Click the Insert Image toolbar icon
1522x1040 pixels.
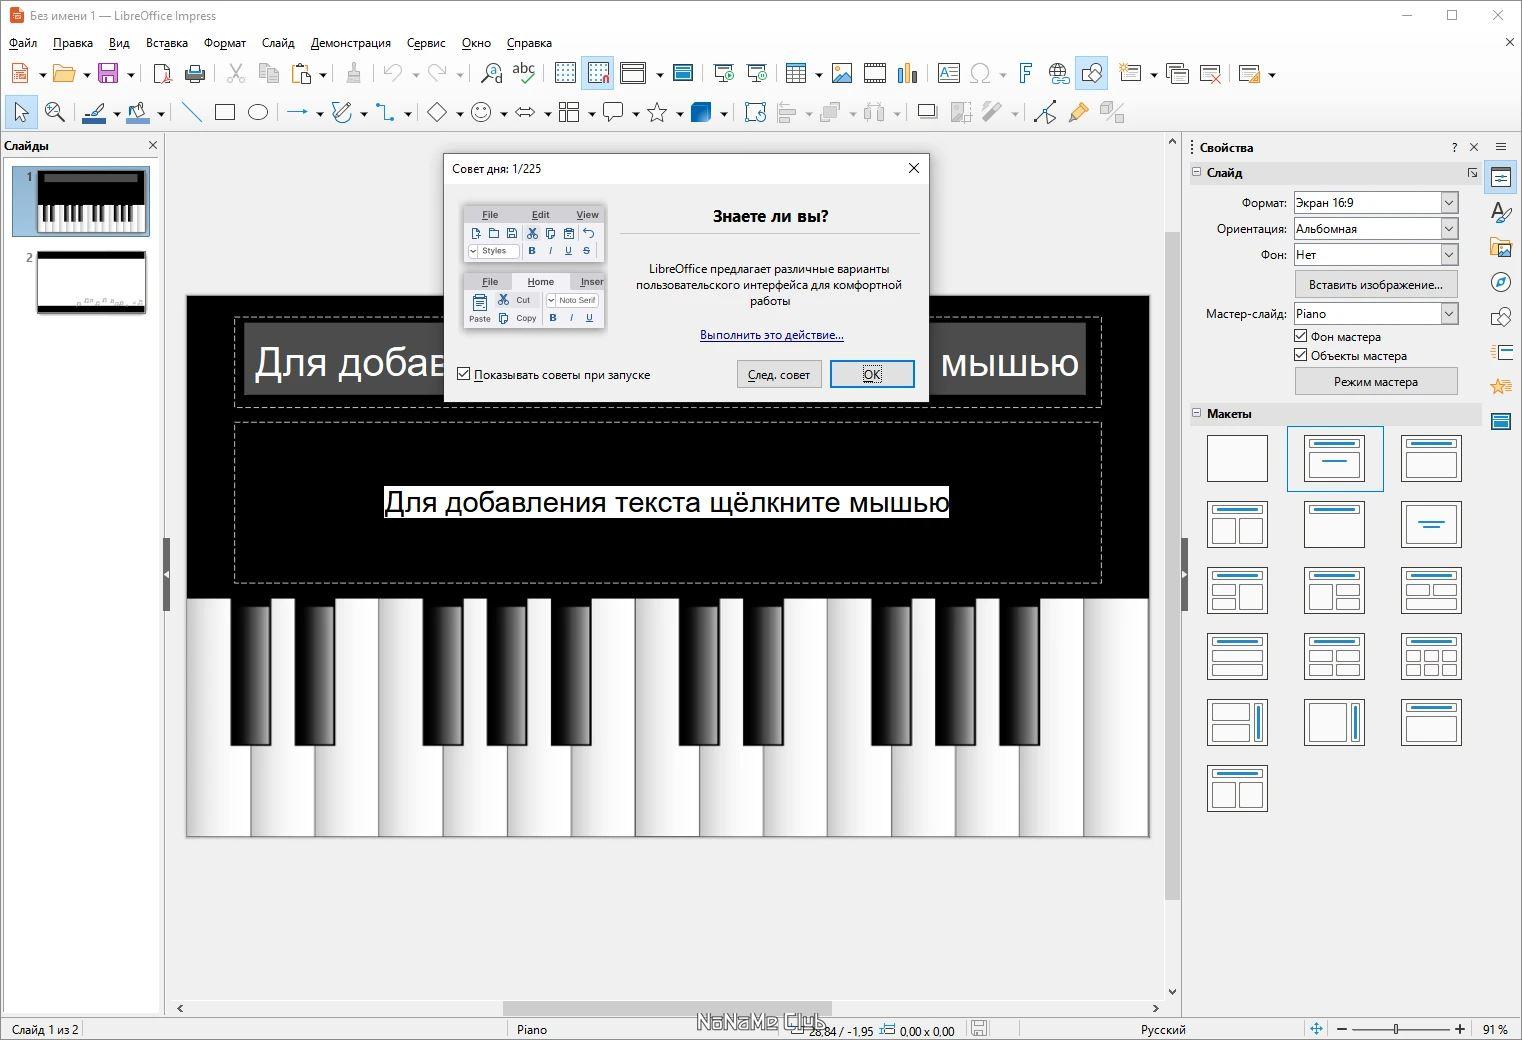point(842,73)
